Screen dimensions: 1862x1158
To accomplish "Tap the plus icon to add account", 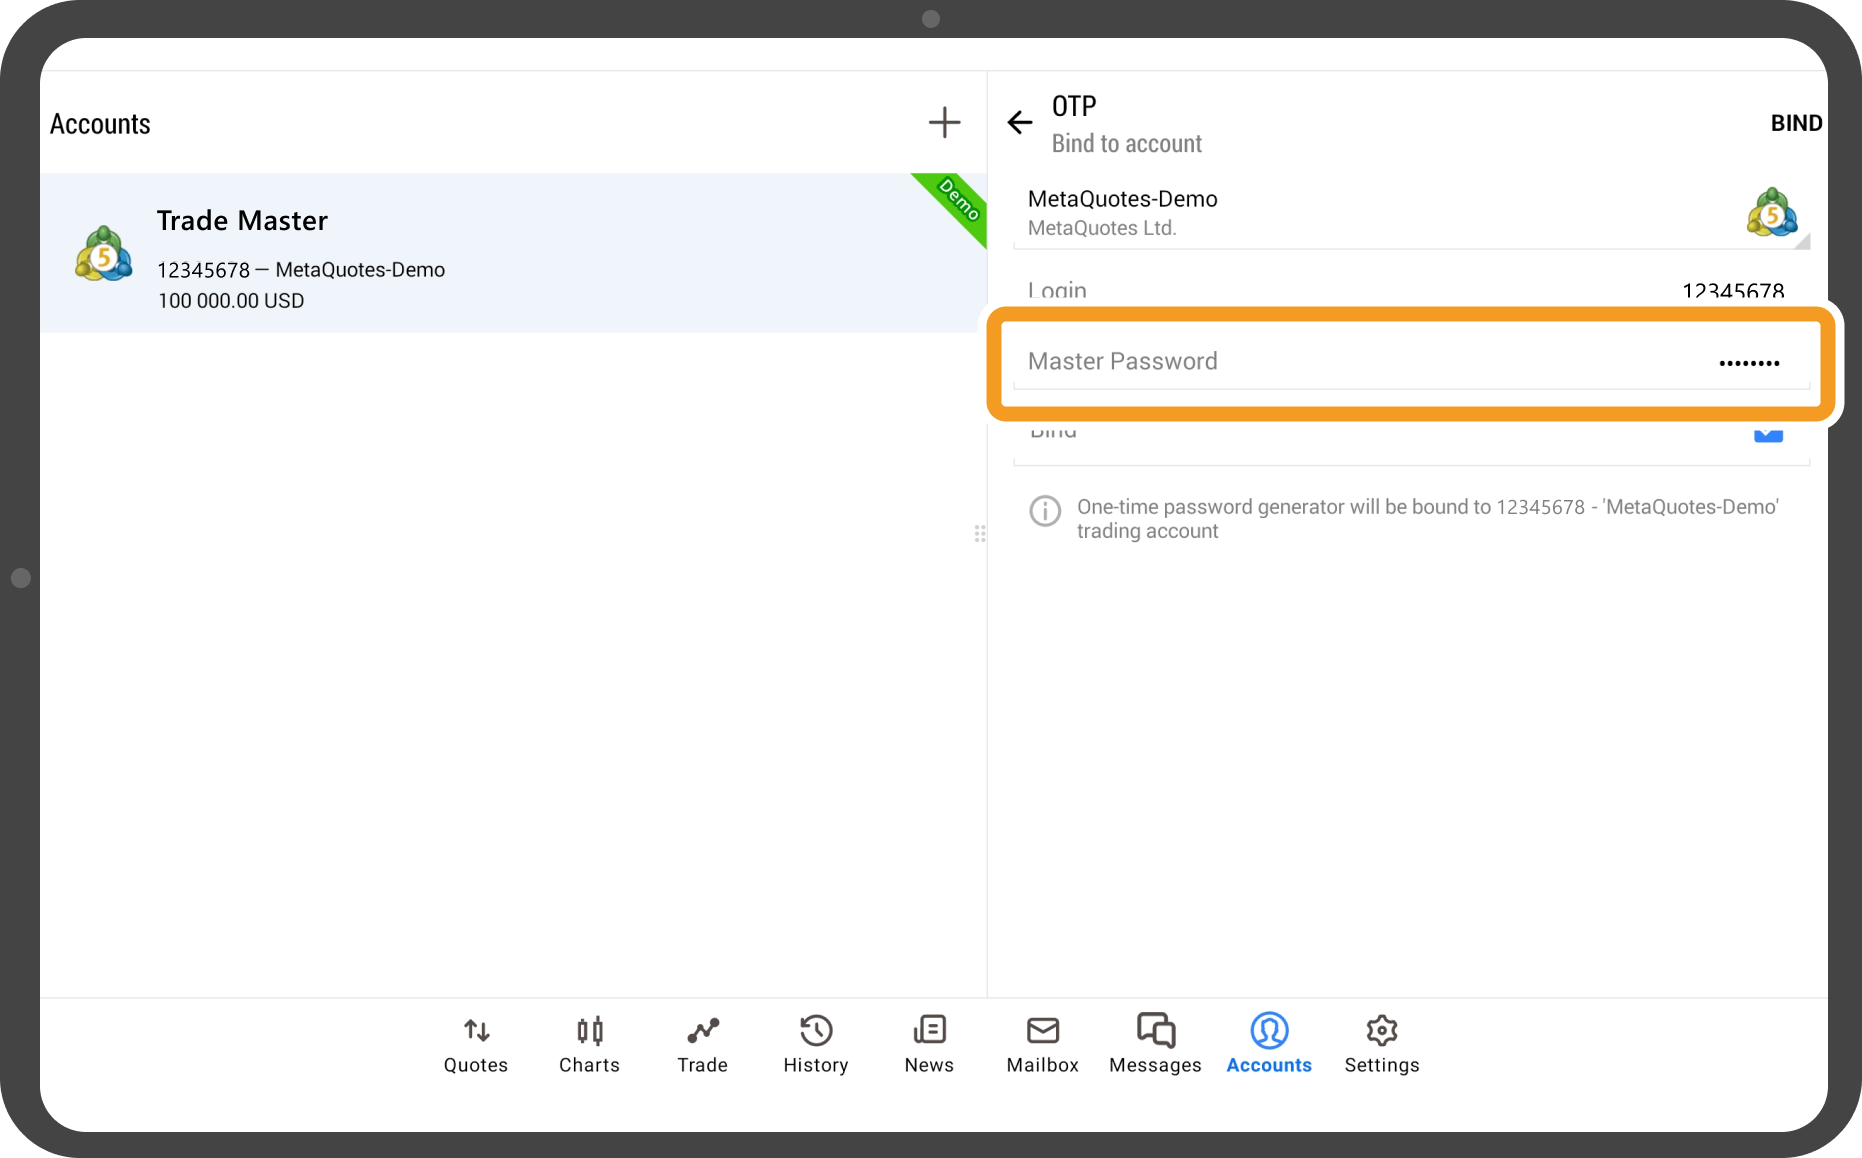I will coord(944,123).
